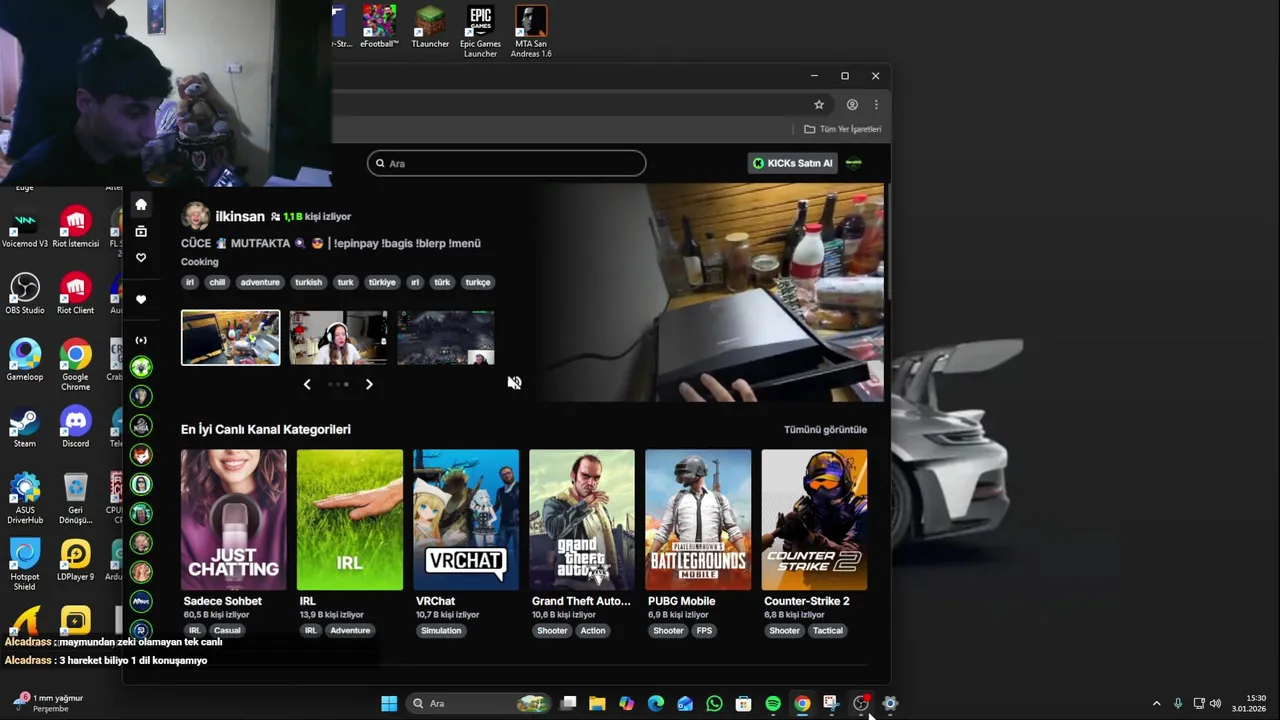
Task: Open the Windows Start button
Action: click(x=389, y=704)
